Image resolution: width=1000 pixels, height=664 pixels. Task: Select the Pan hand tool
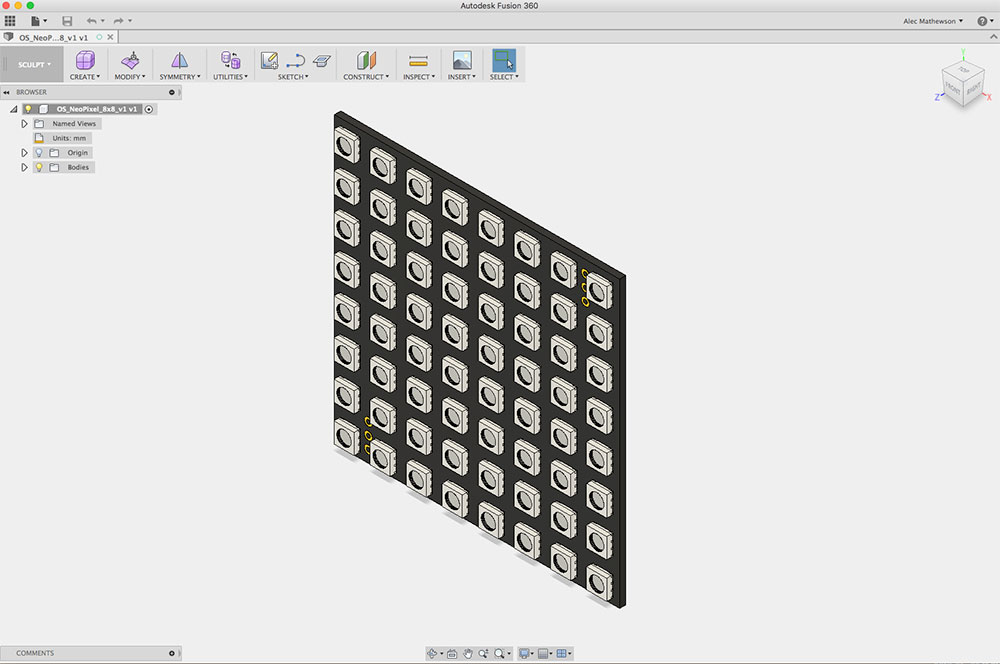click(x=467, y=653)
